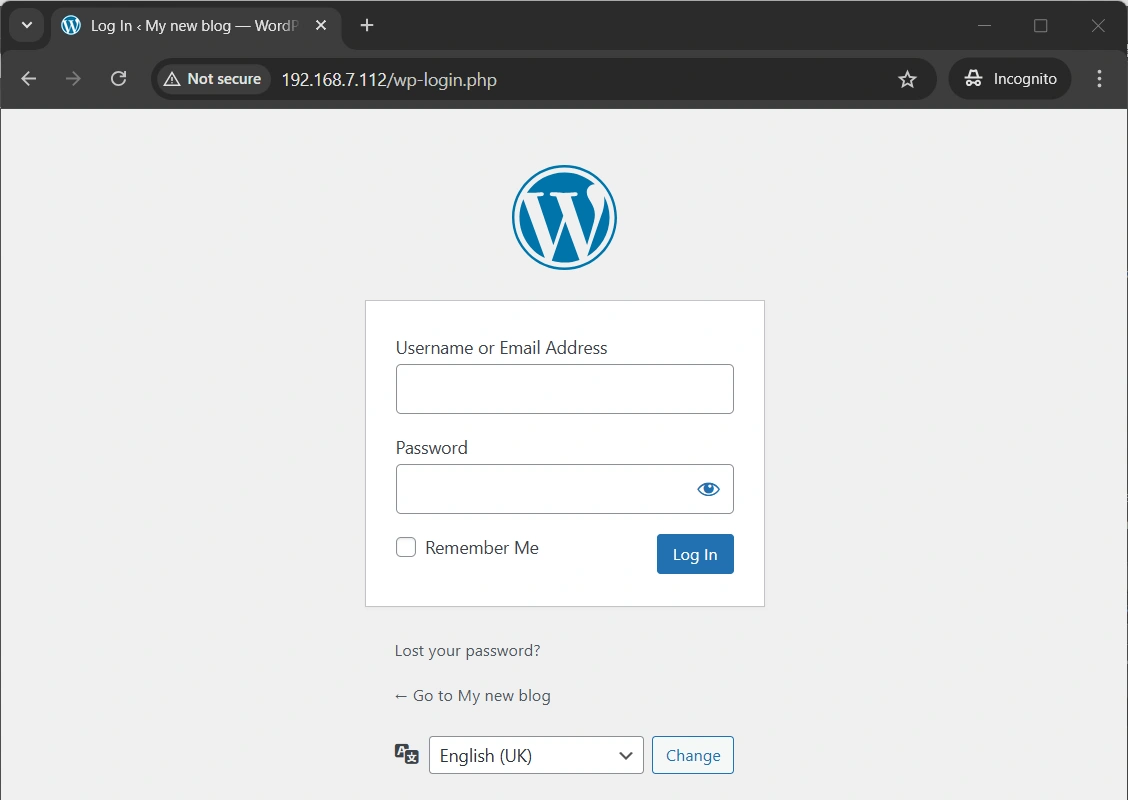The width and height of the screenshot is (1128, 800).
Task: Reload the login page
Action: (x=118, y=78)
